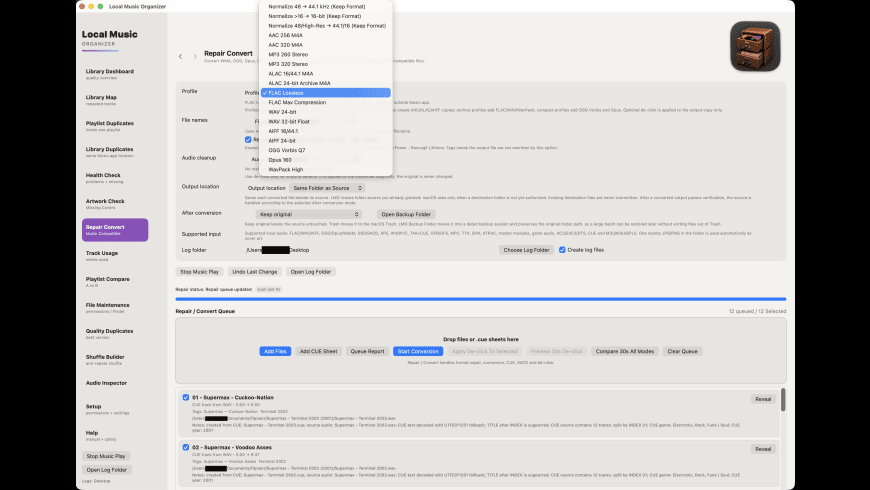Select Normalize >16 → 16-bit profile
This screenshot has height=490, width=870.
point(326,16)
